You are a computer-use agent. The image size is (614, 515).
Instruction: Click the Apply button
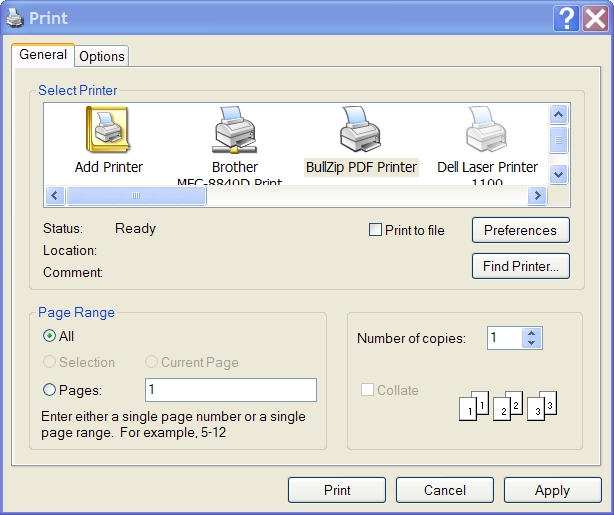pos(553,490)
